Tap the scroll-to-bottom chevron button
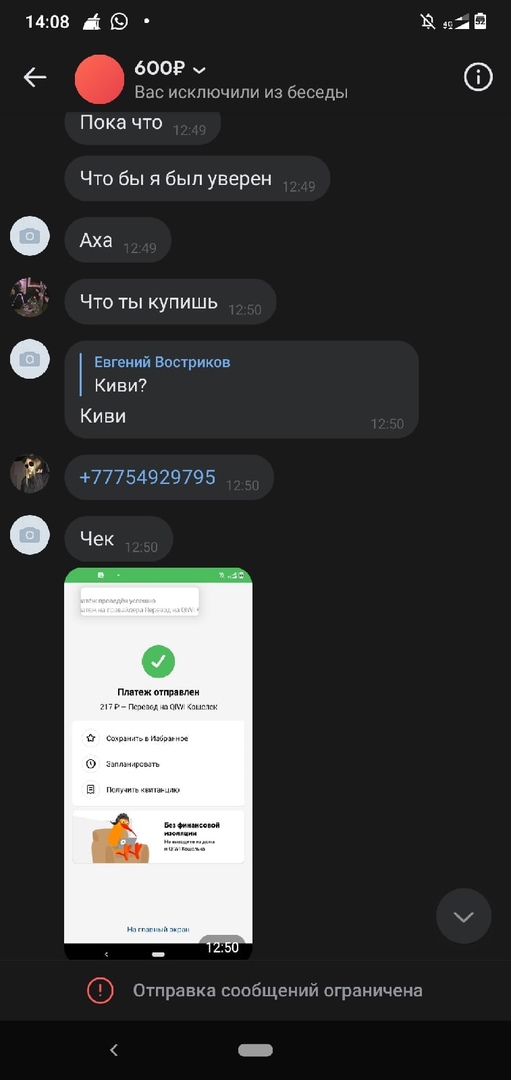This screenshot has width=511, height=1080. pyautogui.click(x=463, y=916)
